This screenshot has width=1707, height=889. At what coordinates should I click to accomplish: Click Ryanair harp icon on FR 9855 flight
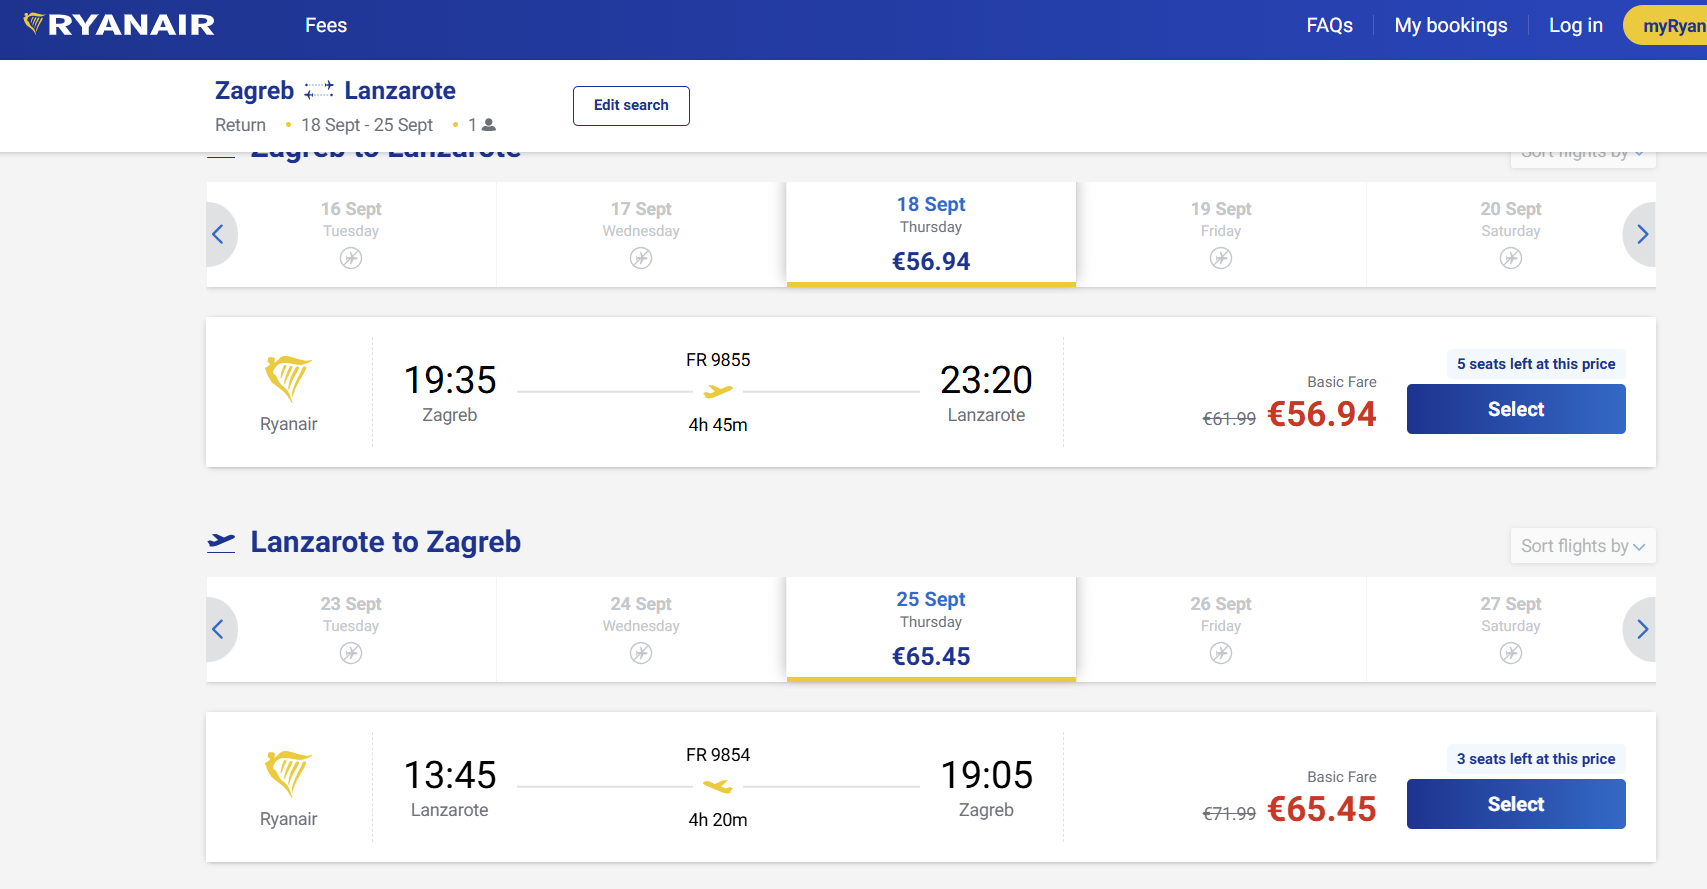(288, 379)
